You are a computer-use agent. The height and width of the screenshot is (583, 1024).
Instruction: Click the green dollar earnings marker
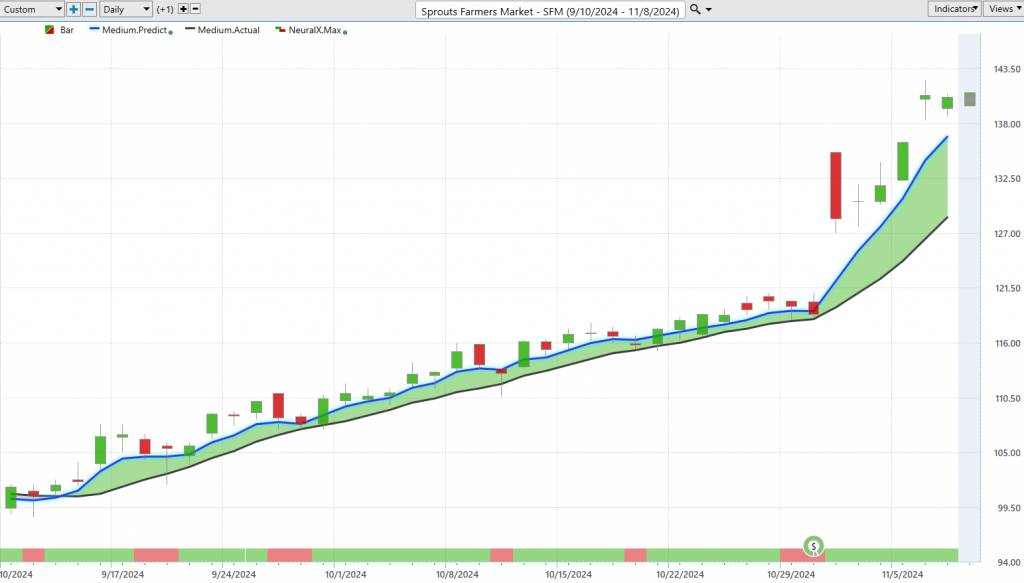coord(814,546)
